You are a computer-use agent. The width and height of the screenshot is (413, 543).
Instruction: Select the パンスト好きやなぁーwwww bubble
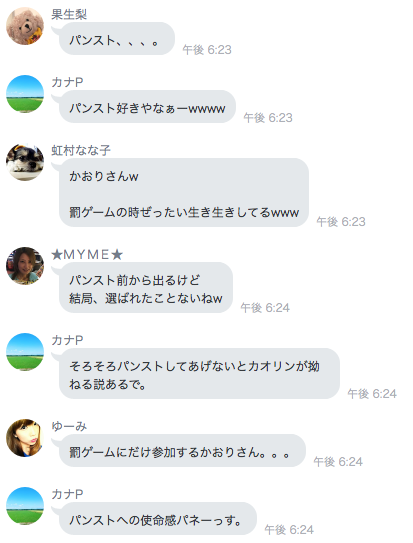147,106
